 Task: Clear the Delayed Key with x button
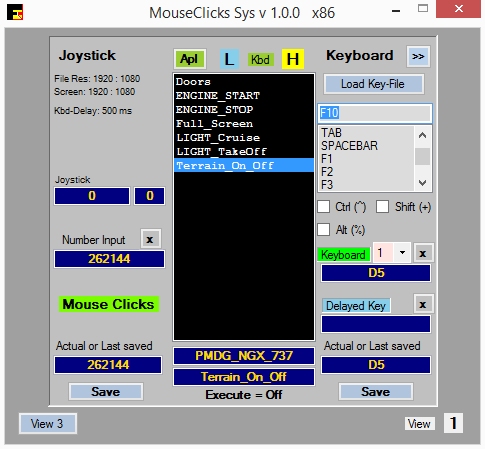tap(423, 304)
